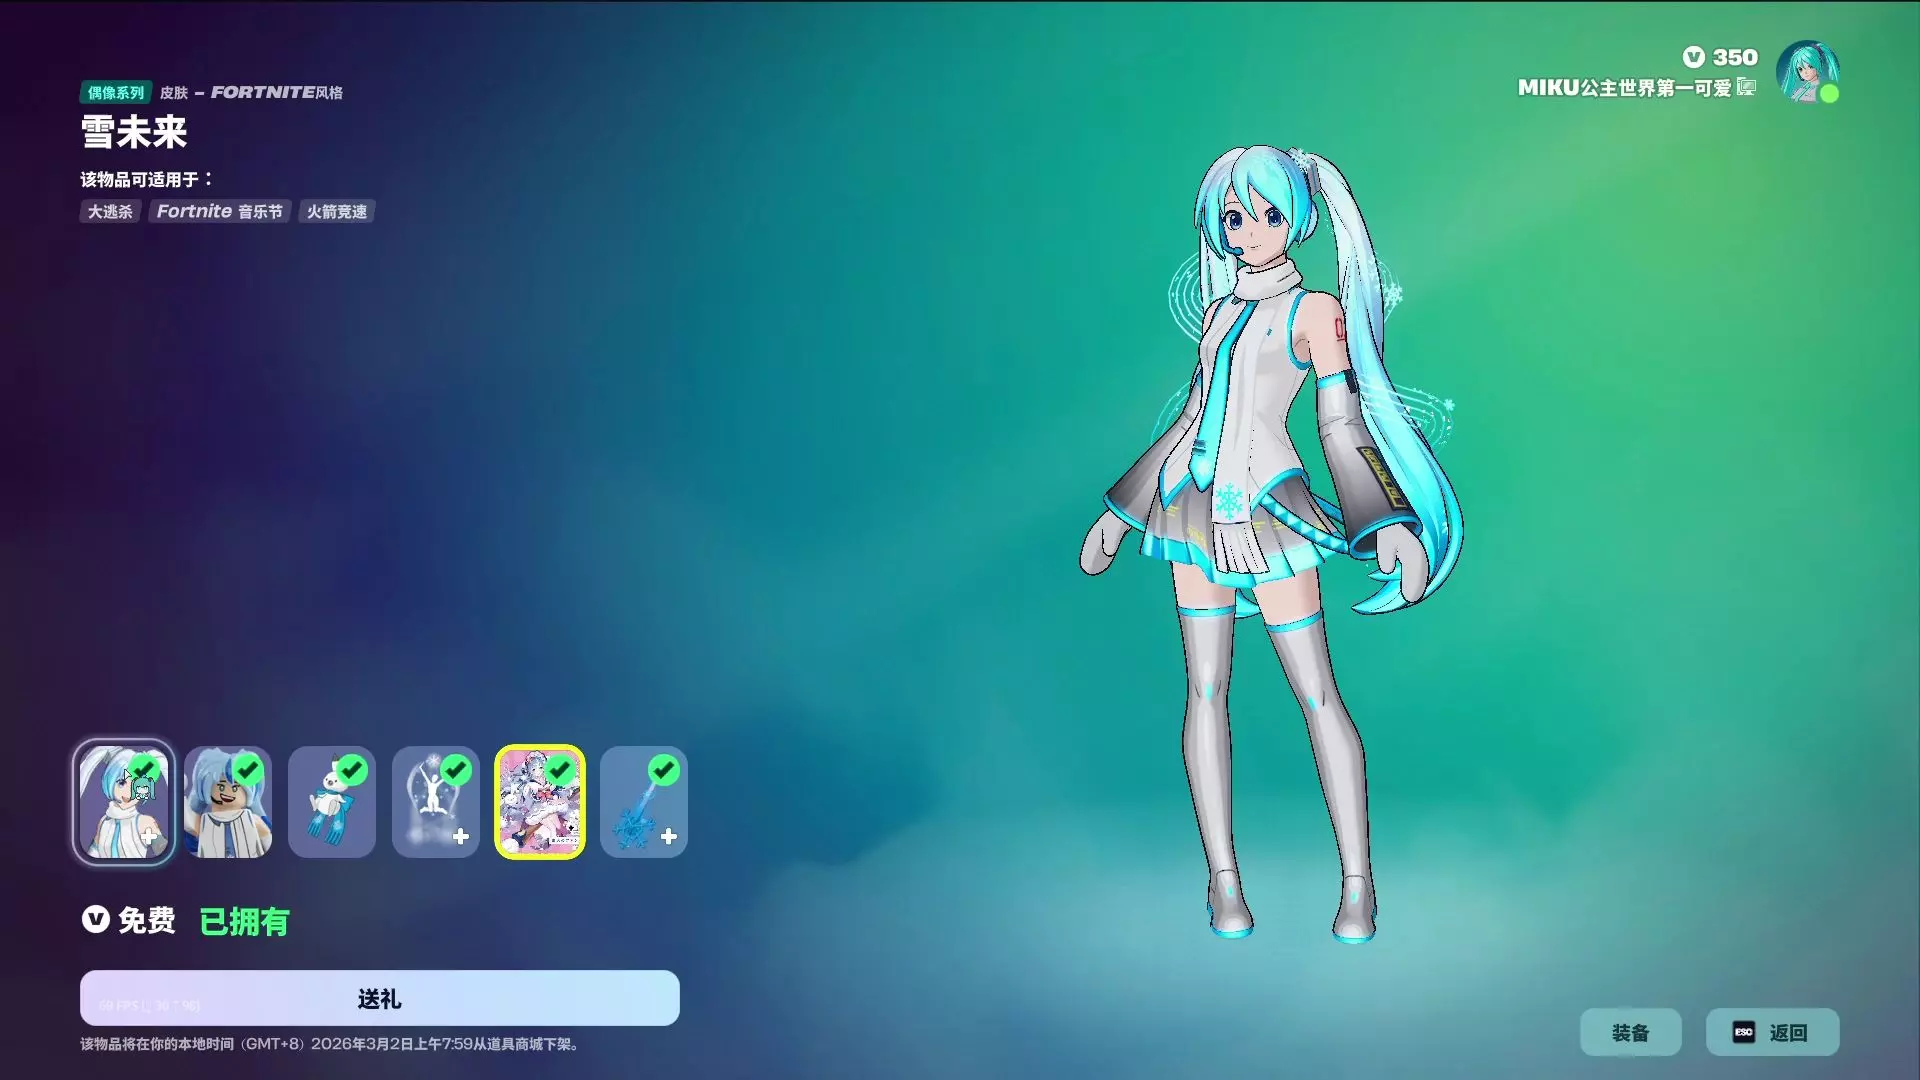Click the 偶像系列 series badge

tap(115, 92)
